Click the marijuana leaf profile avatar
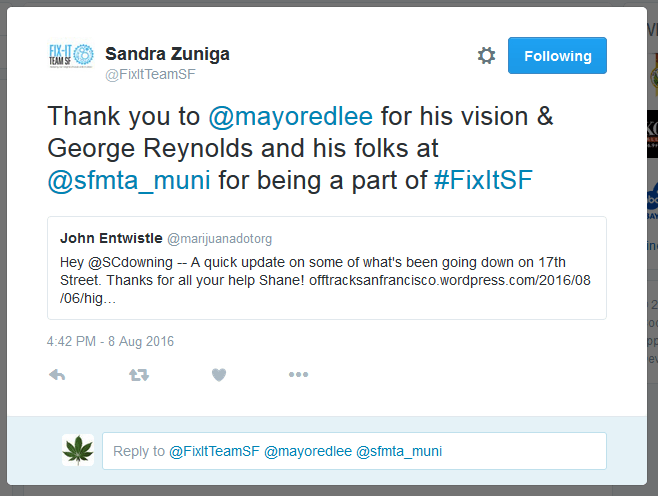Screen dimensions: 658x496 (x=78, y=451)
